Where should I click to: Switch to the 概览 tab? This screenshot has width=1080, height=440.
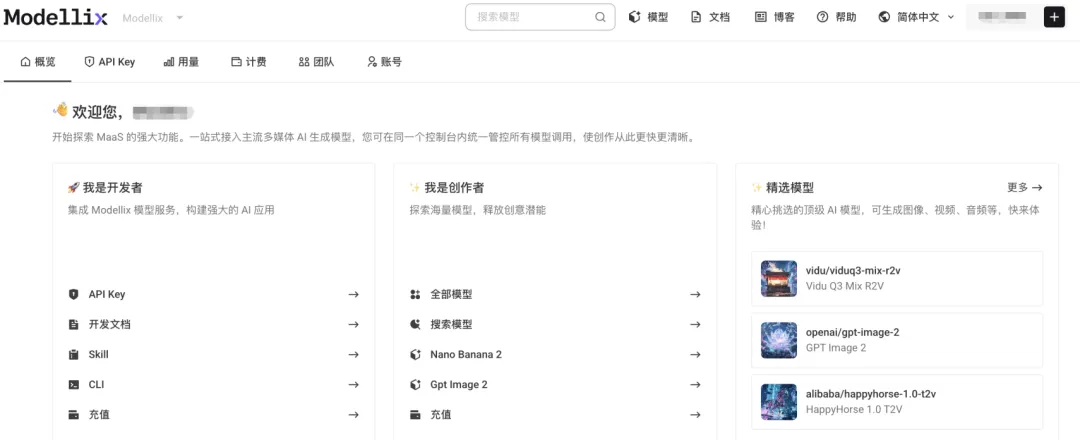(x=38, y=62)
